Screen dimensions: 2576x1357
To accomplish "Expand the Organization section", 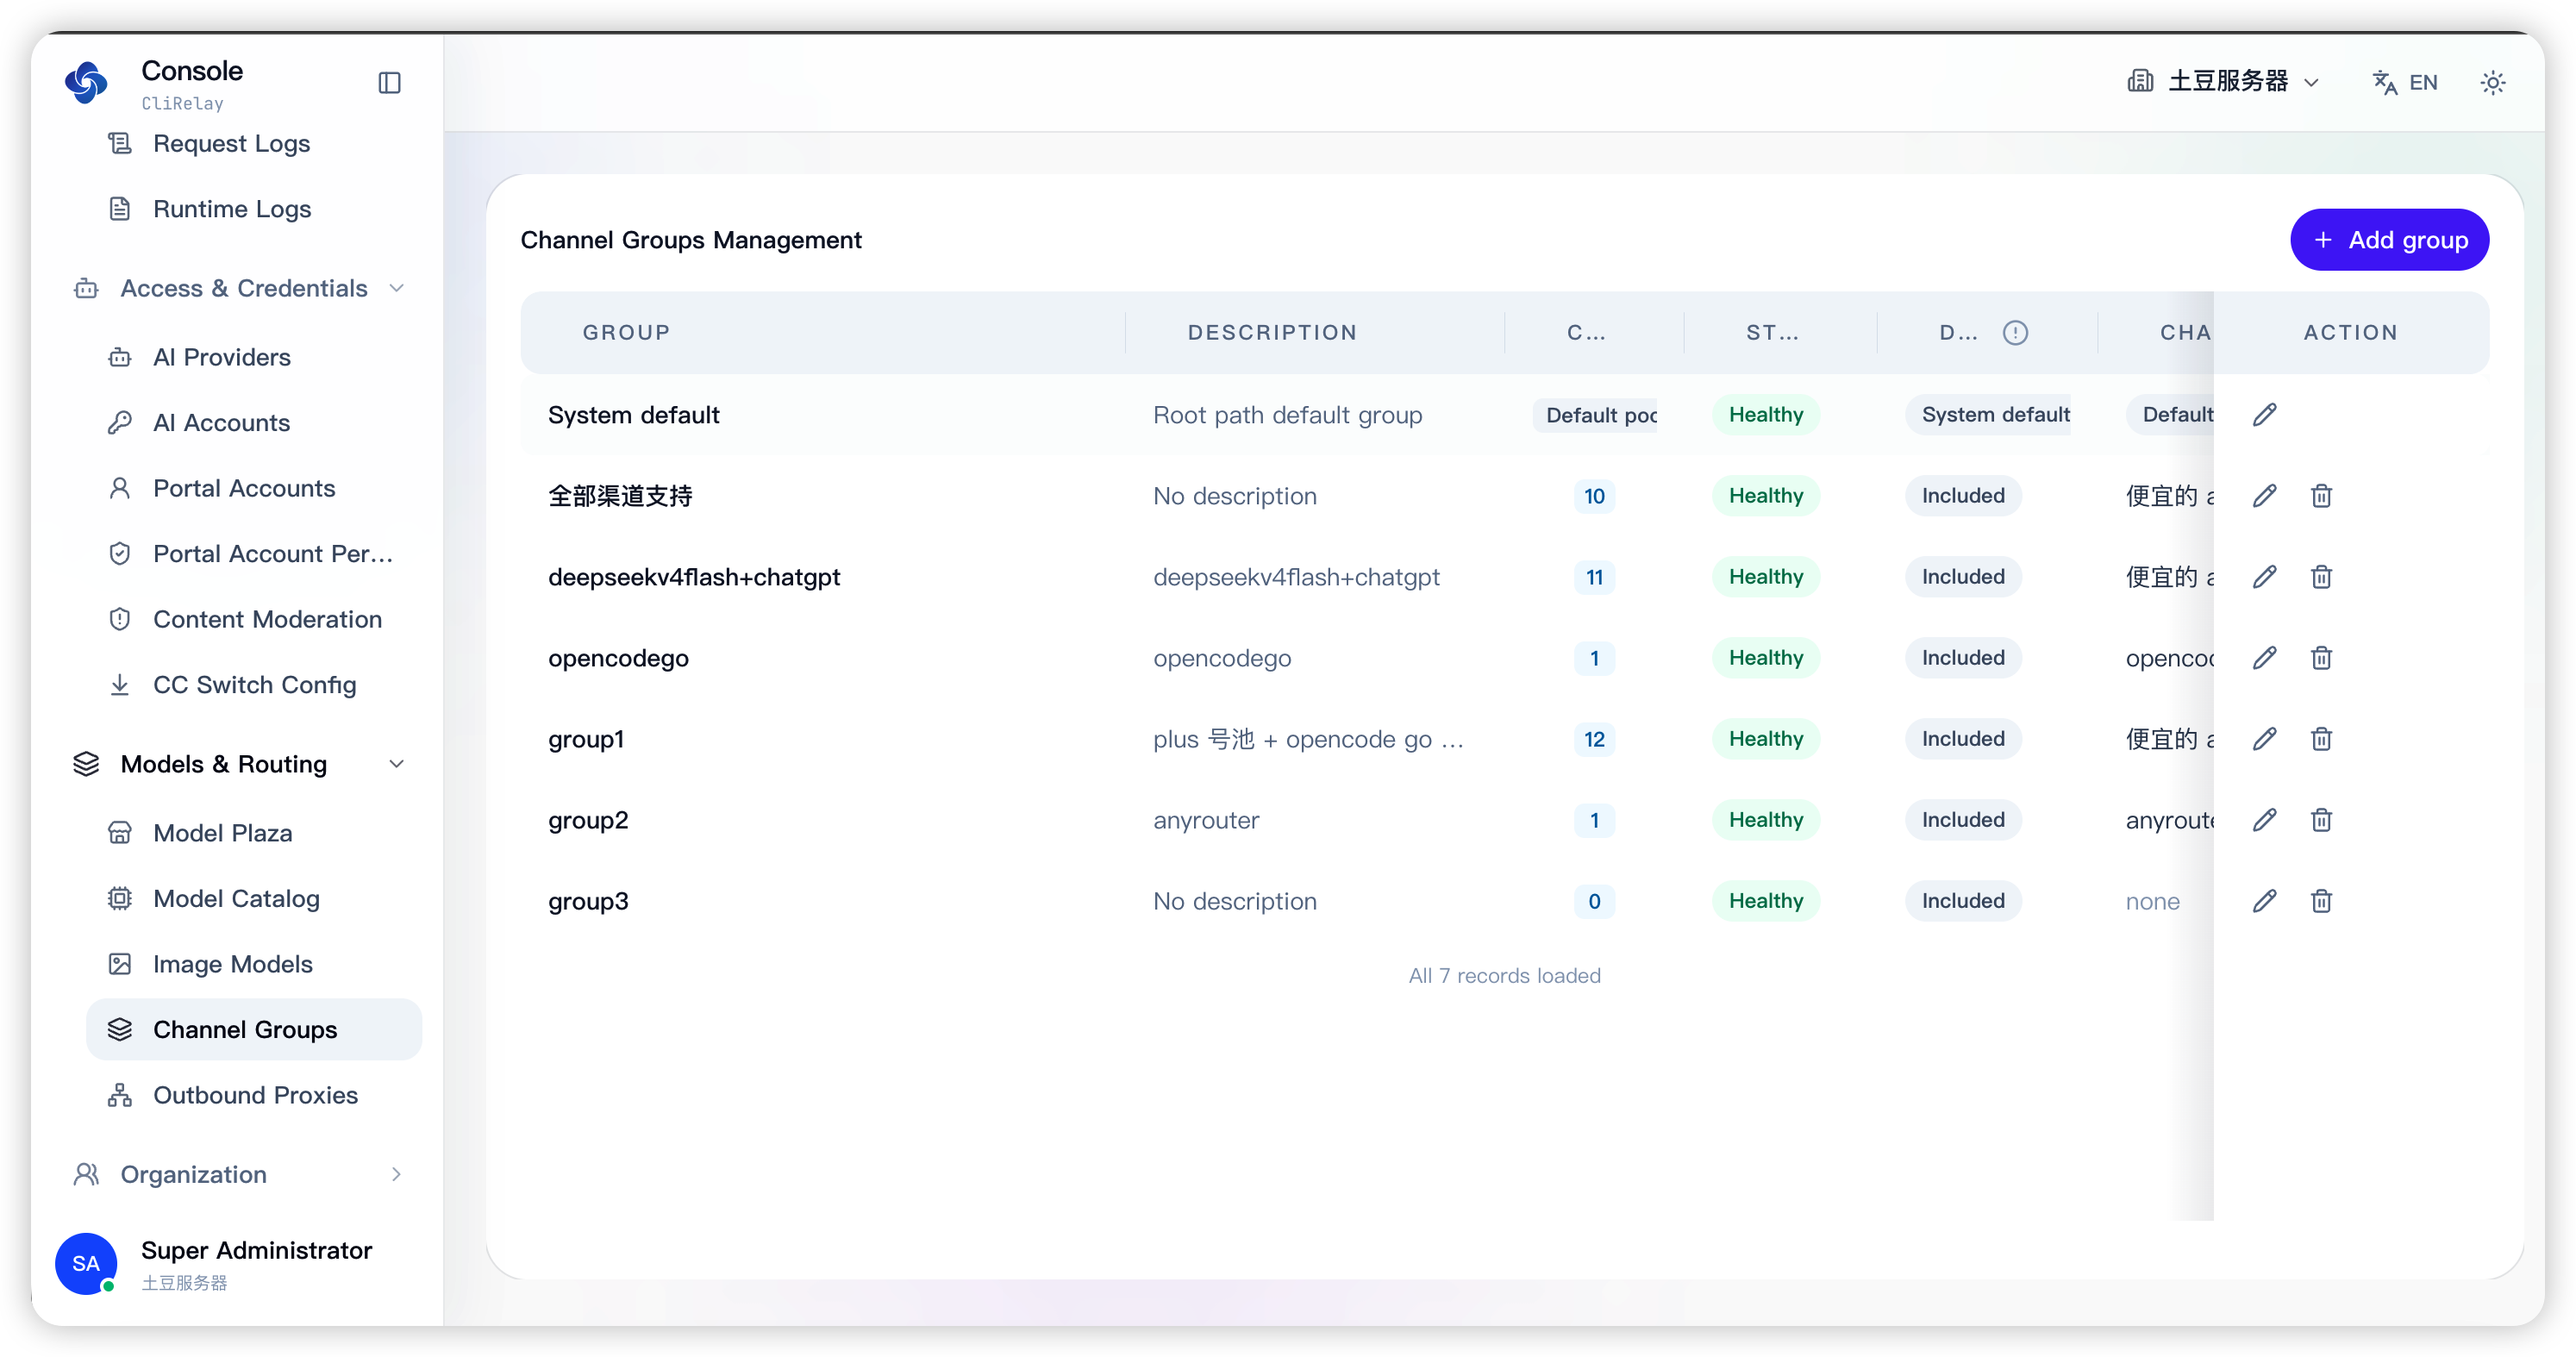I will click(240, 1175).
